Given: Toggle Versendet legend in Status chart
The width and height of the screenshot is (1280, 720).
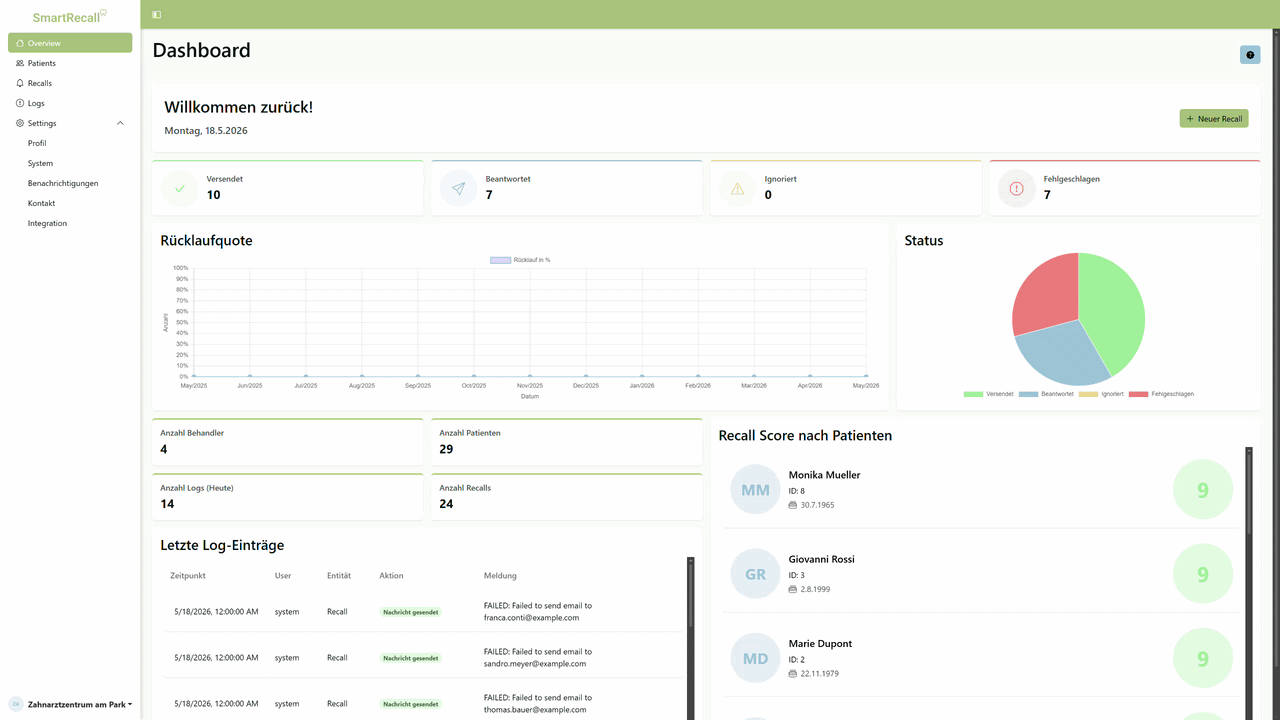Looking at the screenshot, I should 989,394.
